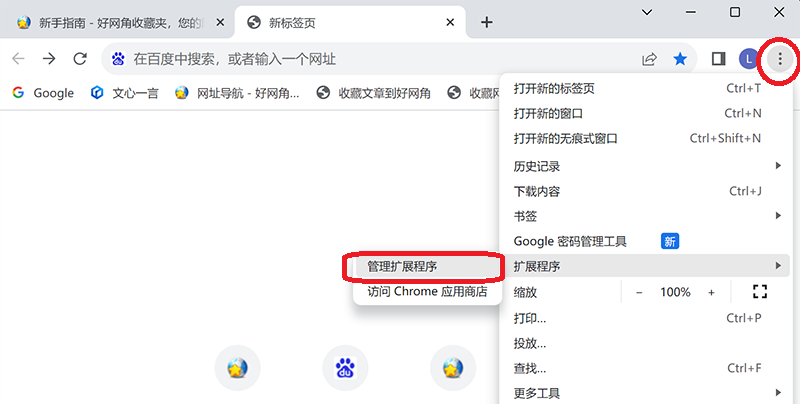The image size is (800, 404).
Task: Expand the 历史记录 submenu
Action: 647,166
